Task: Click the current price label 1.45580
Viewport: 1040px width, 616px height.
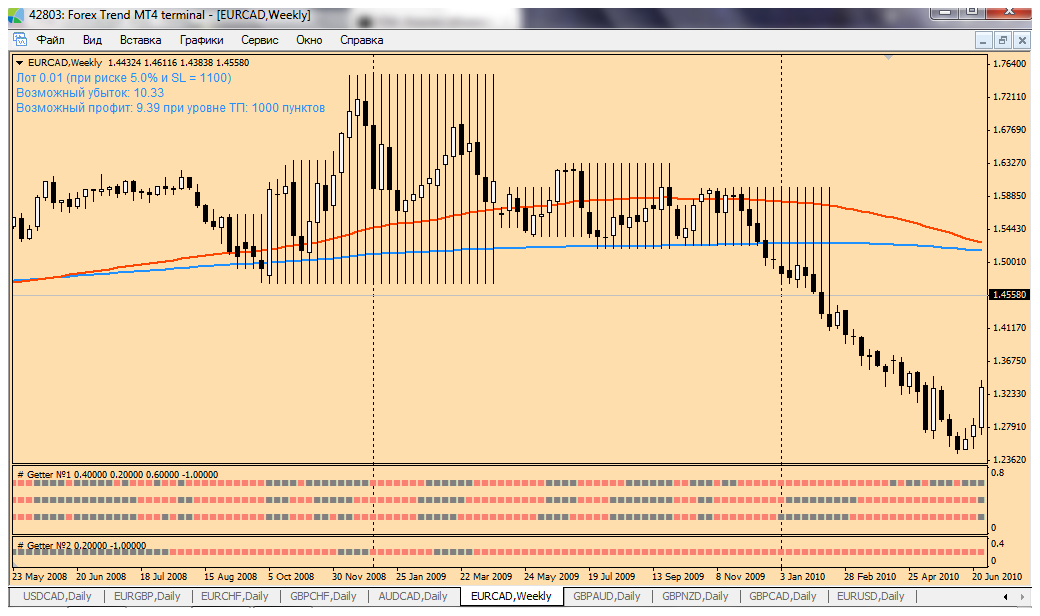Action: point(1009,294)
